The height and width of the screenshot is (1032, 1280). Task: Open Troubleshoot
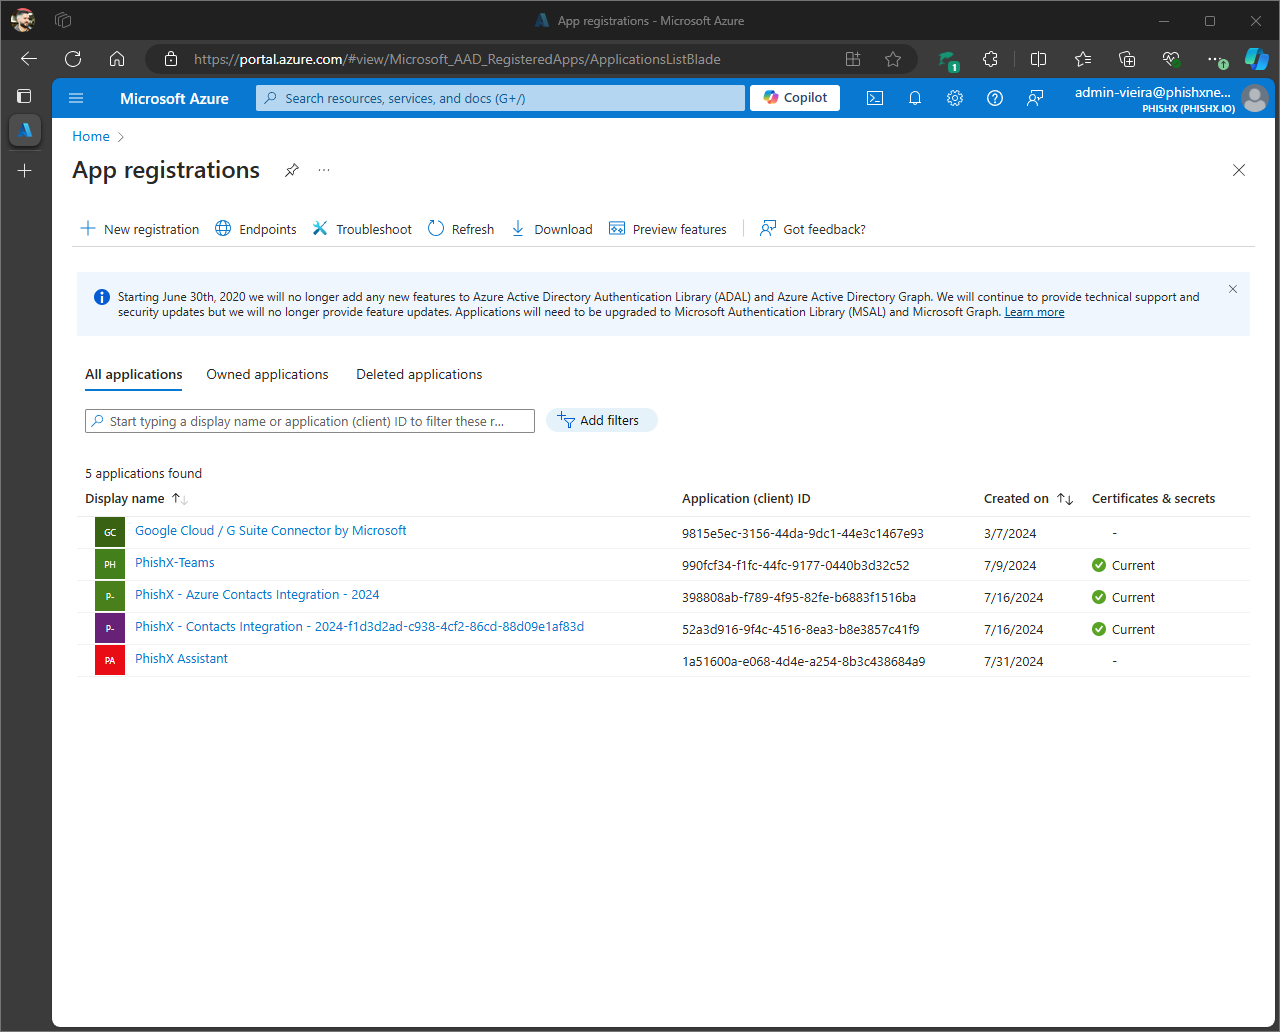pos(362,229)
